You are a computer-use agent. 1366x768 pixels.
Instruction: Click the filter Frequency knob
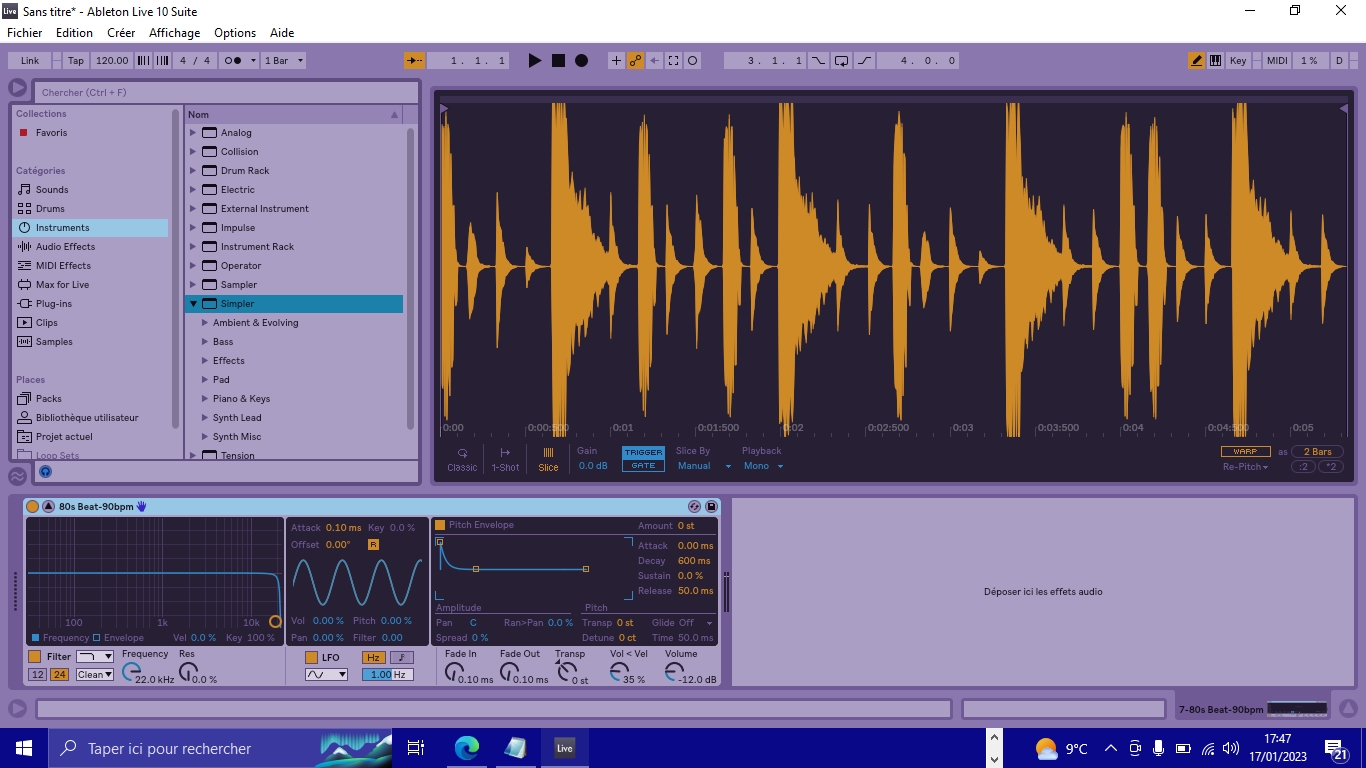point(133,672)
